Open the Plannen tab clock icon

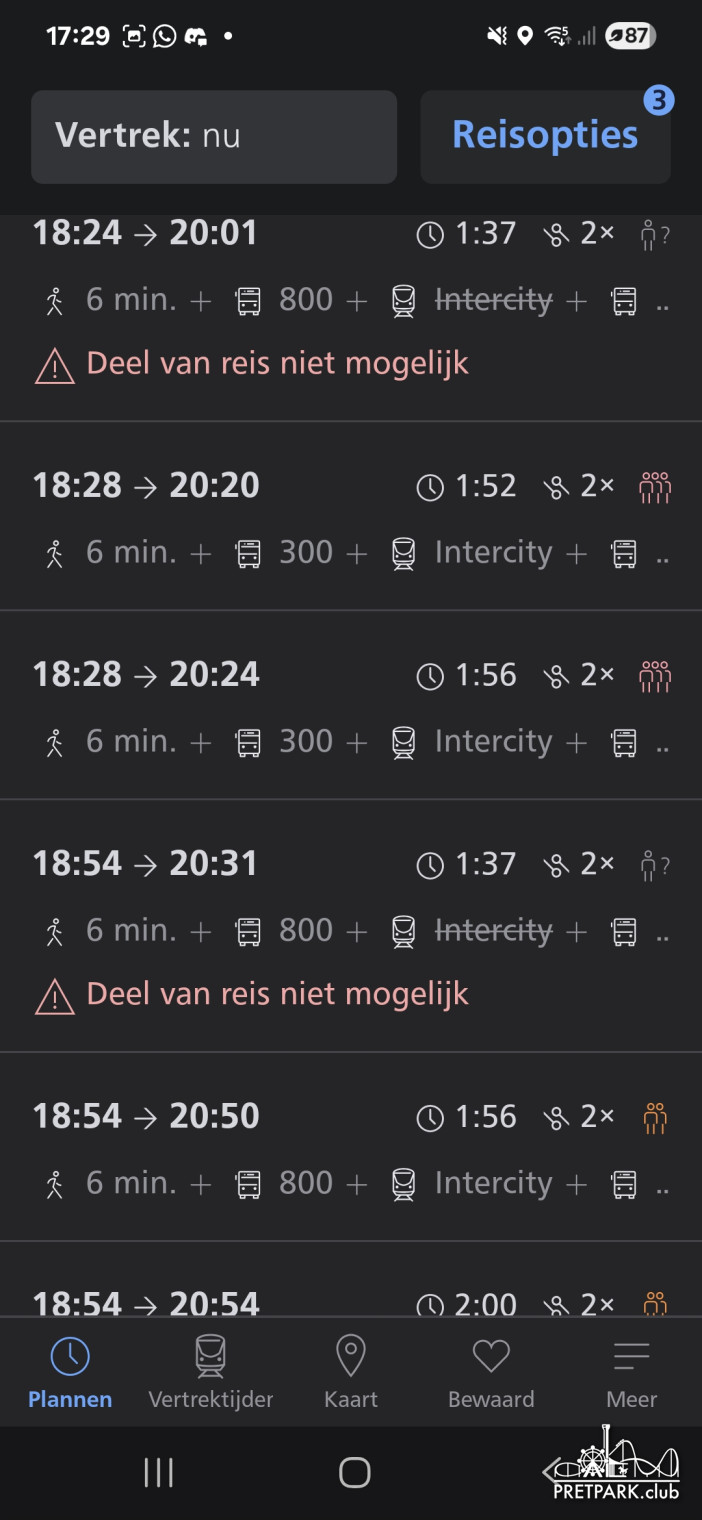[70, 1356]
